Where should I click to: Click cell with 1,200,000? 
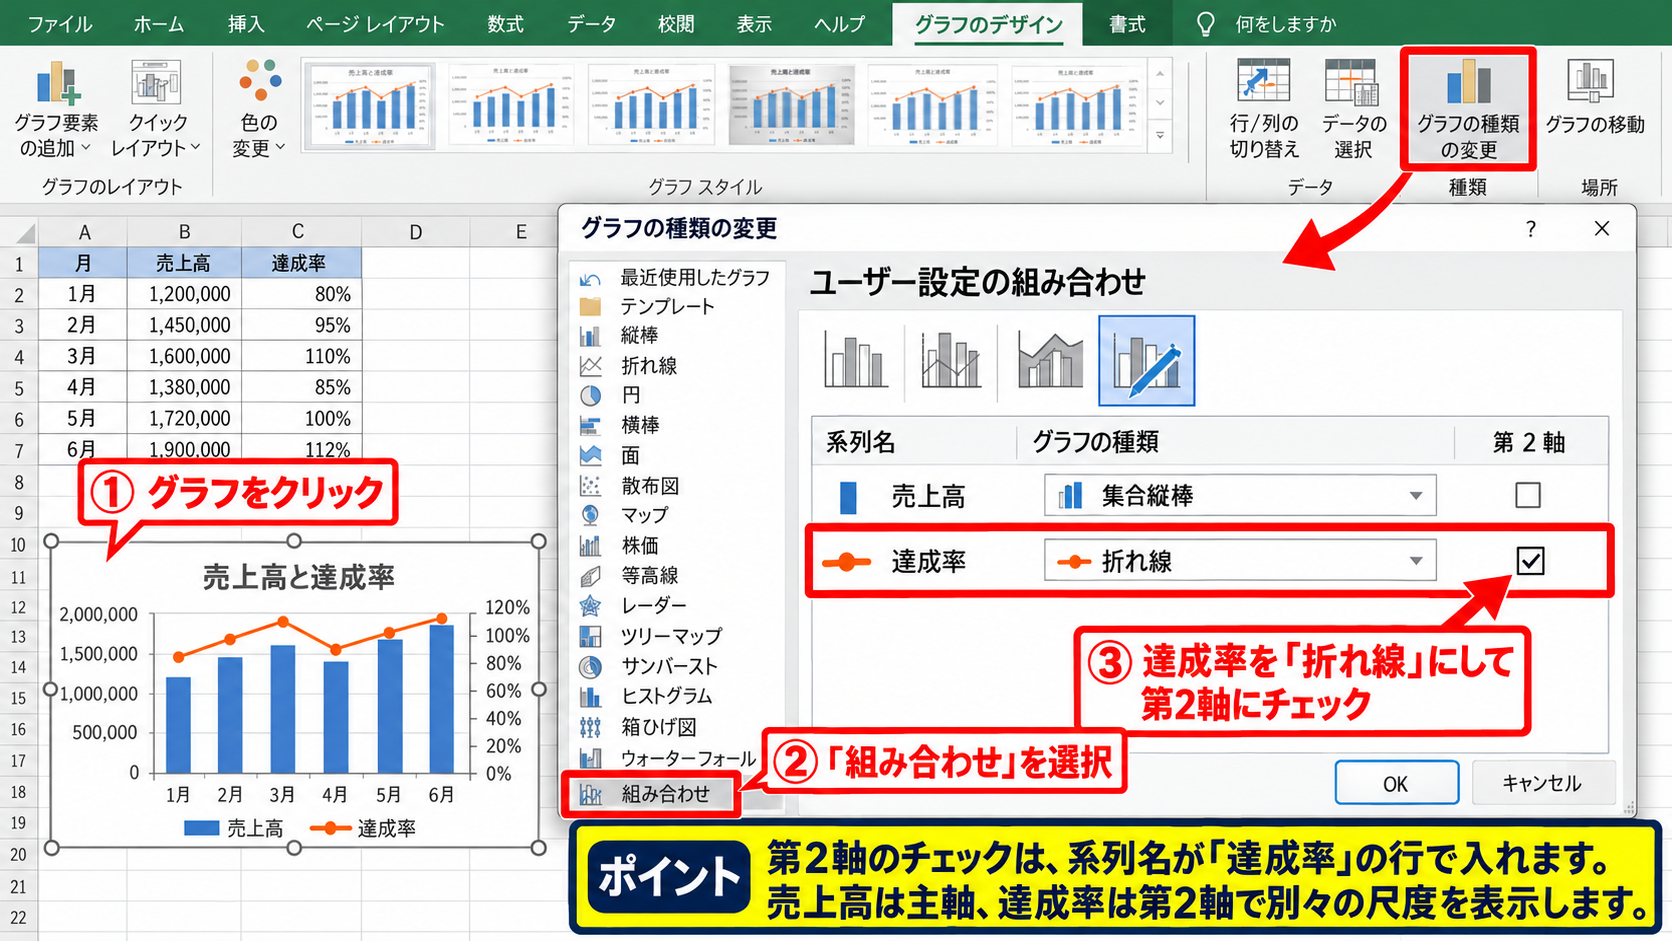pyautogui.click(x=184, y=294)
